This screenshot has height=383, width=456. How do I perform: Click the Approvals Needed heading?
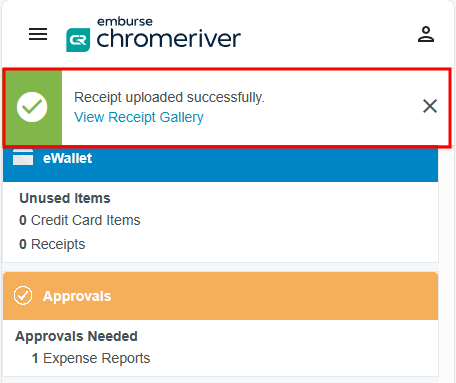76,336
